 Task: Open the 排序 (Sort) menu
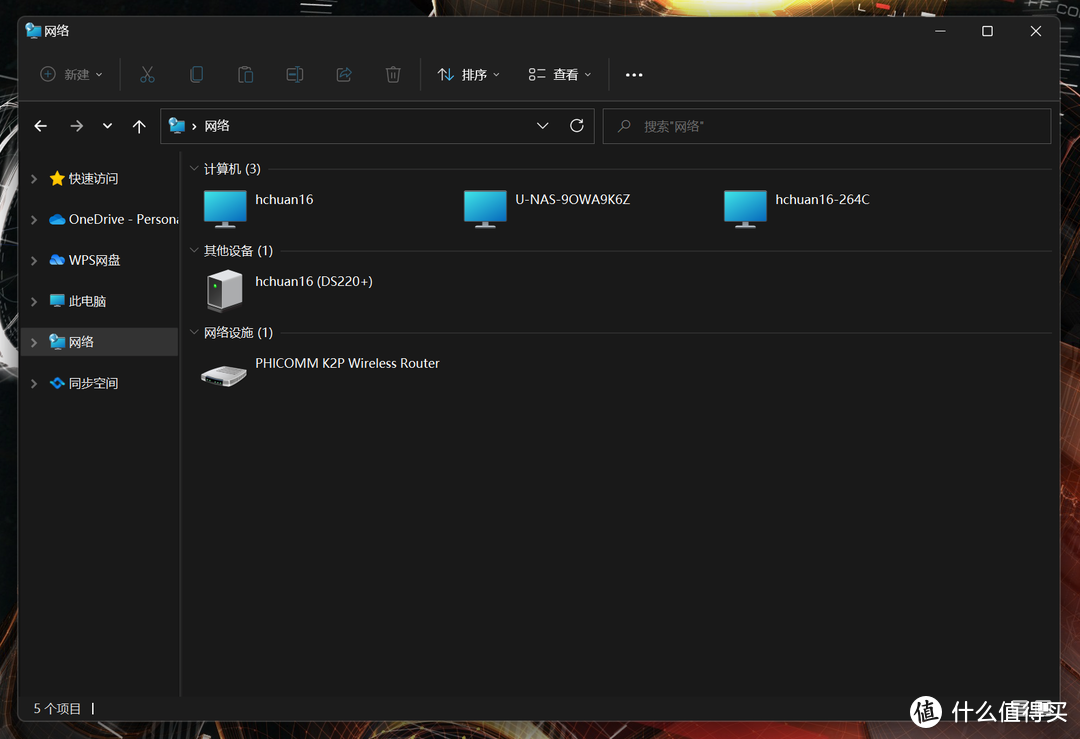pyautogui.click(x=469, y=74)
